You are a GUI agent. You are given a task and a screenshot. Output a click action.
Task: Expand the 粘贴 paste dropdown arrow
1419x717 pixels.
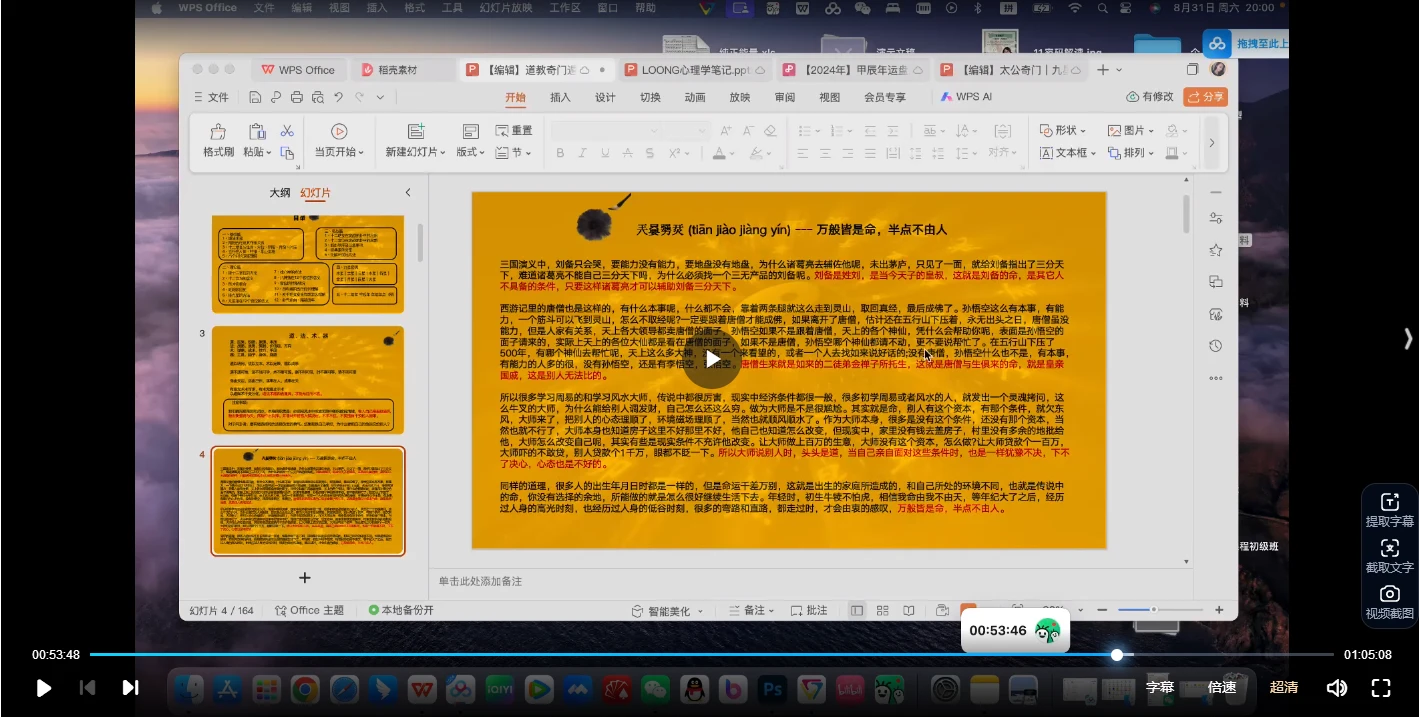(268, 152)
